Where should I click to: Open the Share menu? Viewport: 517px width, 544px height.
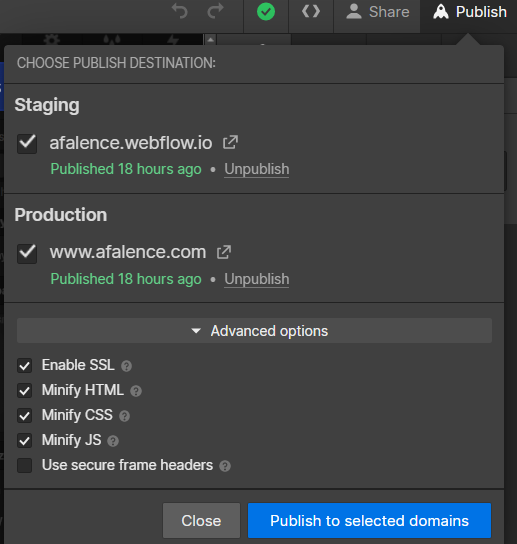pyautogui.click(x=378, y=12)
